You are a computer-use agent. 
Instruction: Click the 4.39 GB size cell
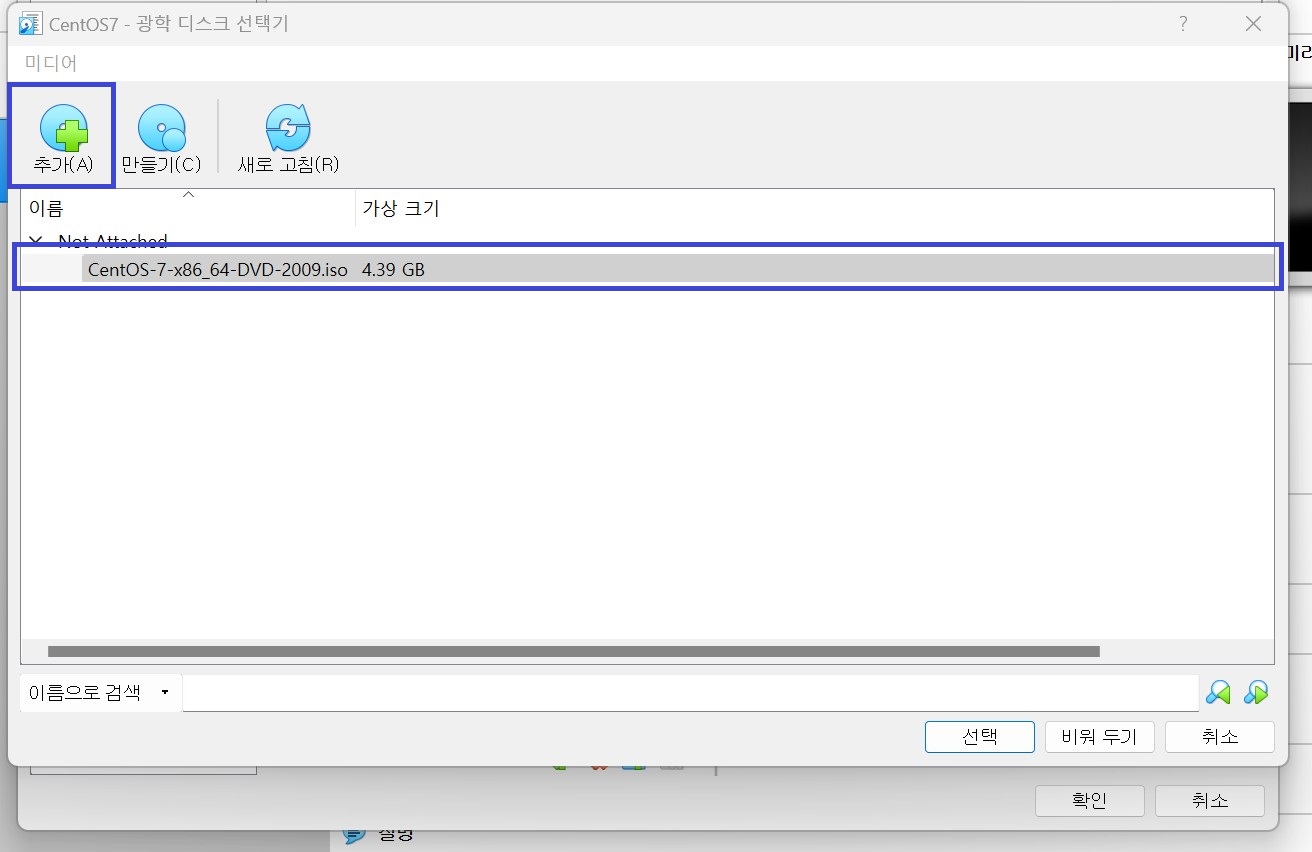tap(393, 269)
